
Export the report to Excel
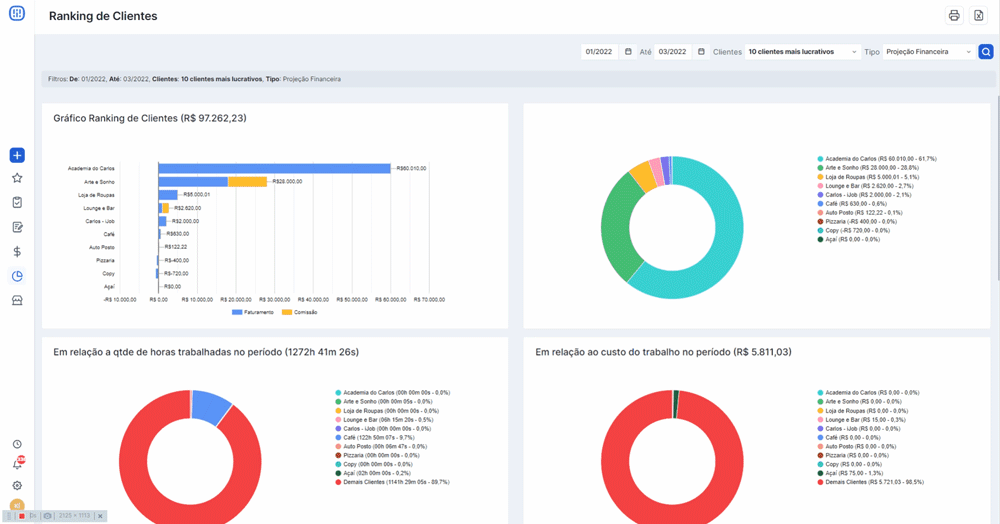tap(979, 16)
